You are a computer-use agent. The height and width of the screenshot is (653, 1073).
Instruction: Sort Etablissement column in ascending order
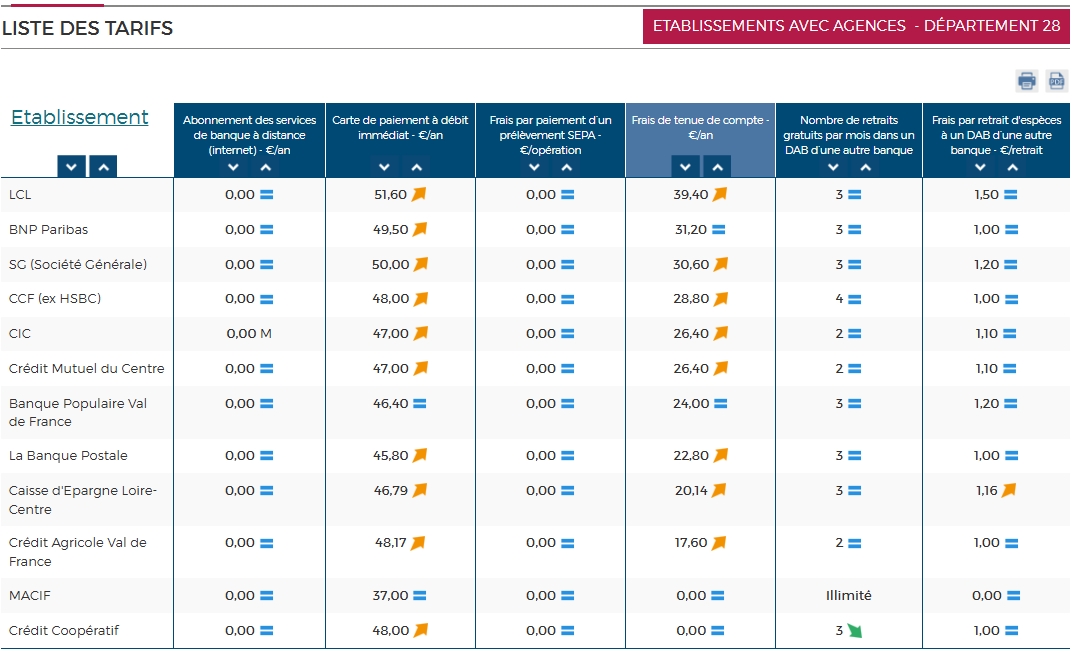pos(103,167)
